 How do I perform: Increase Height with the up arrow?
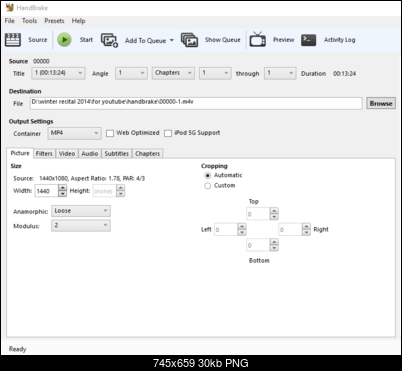click(x=120, y=188)
